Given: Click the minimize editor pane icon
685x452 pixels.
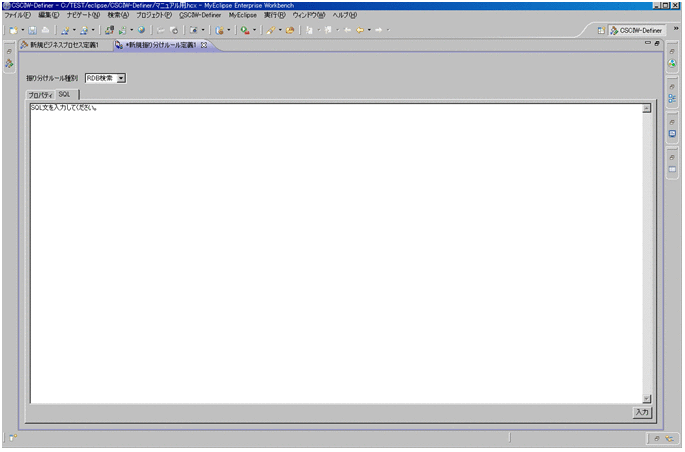Looking at the screenshot, I should (x=648, y=44).
